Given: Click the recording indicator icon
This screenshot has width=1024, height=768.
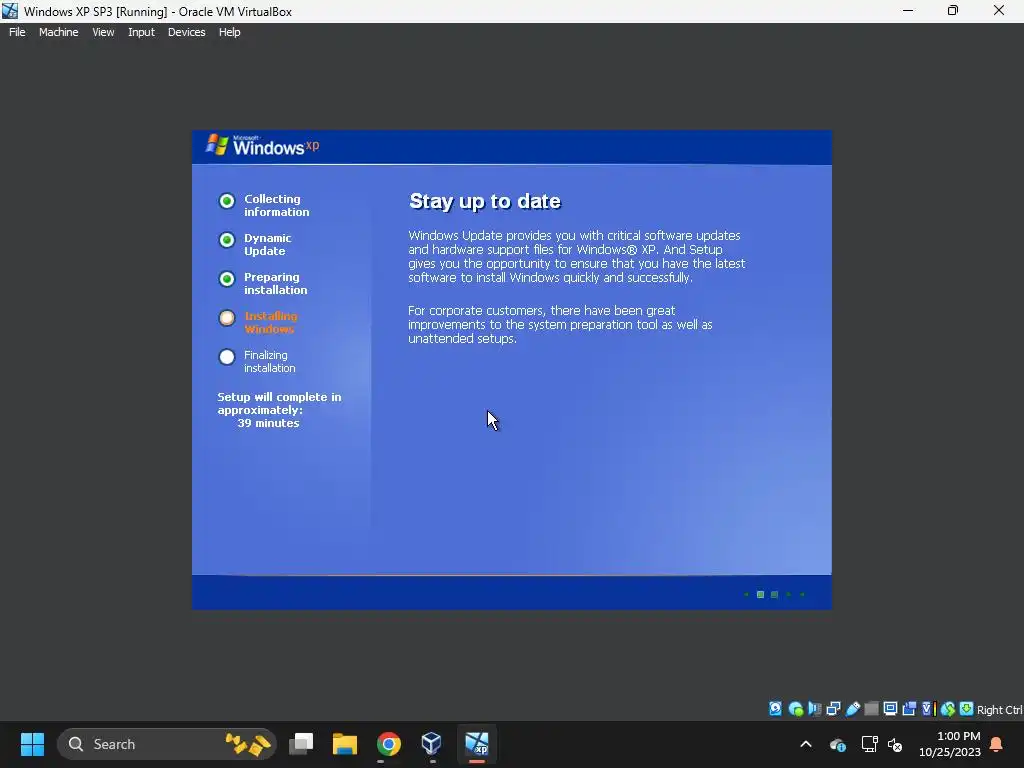Looking at the screenshot, I should point(909,709).
